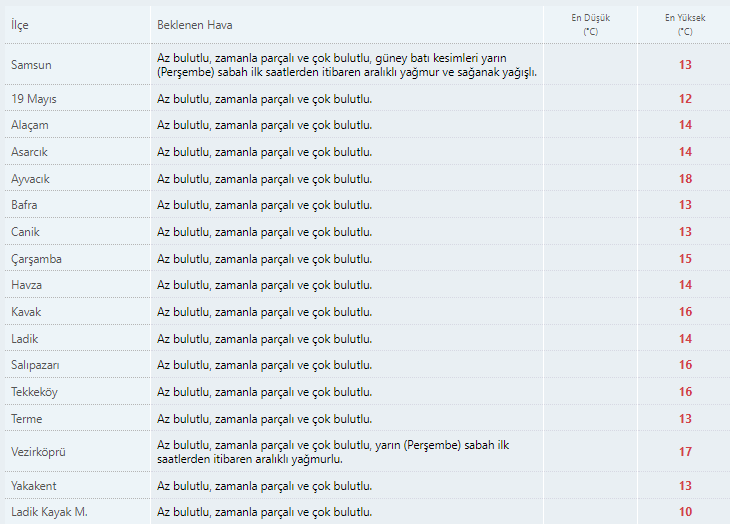Click the forecast text in 19 Mayıs row
730x524 pixels.
(x=264, y=99)
